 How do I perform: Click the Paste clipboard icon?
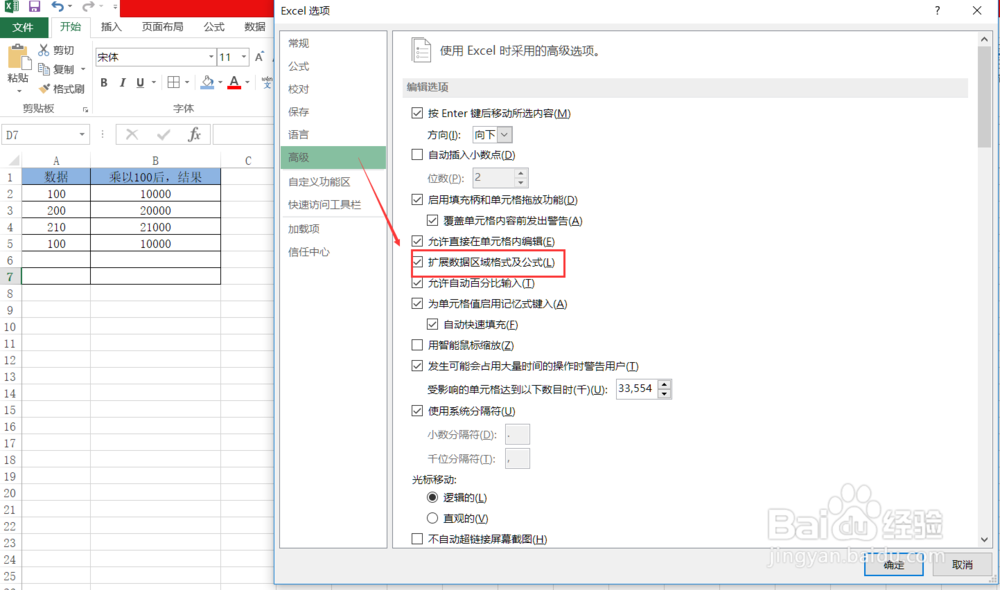(18, 58)
